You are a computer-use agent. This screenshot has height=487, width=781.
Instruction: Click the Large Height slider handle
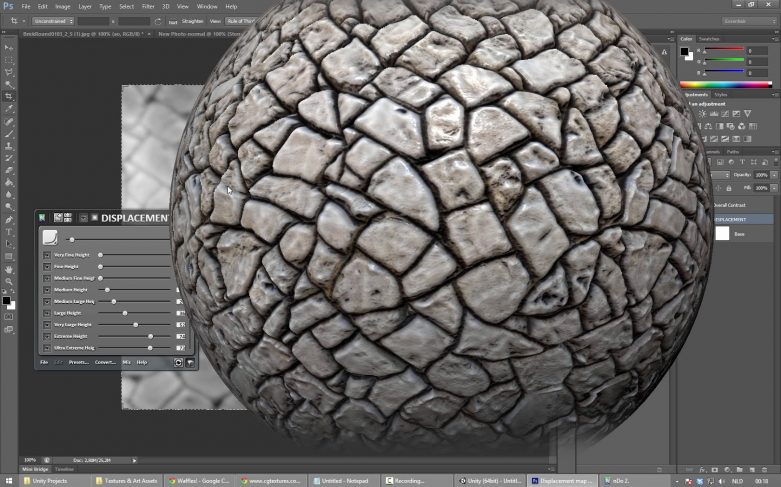[125, 313]
